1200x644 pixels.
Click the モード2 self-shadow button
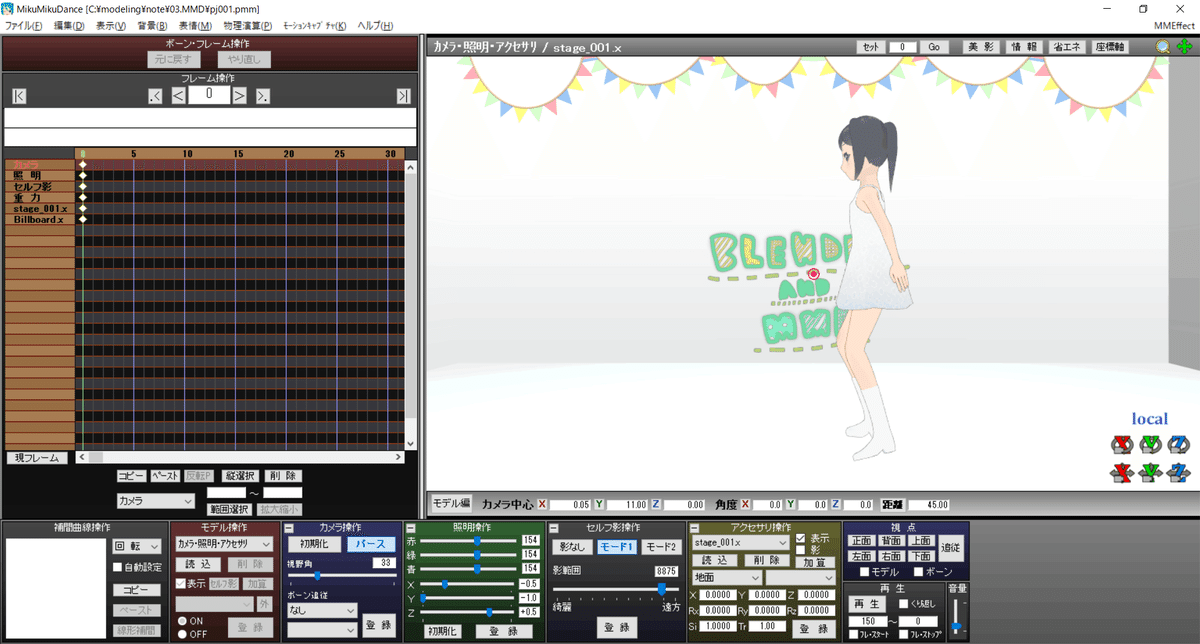[660, 547]
